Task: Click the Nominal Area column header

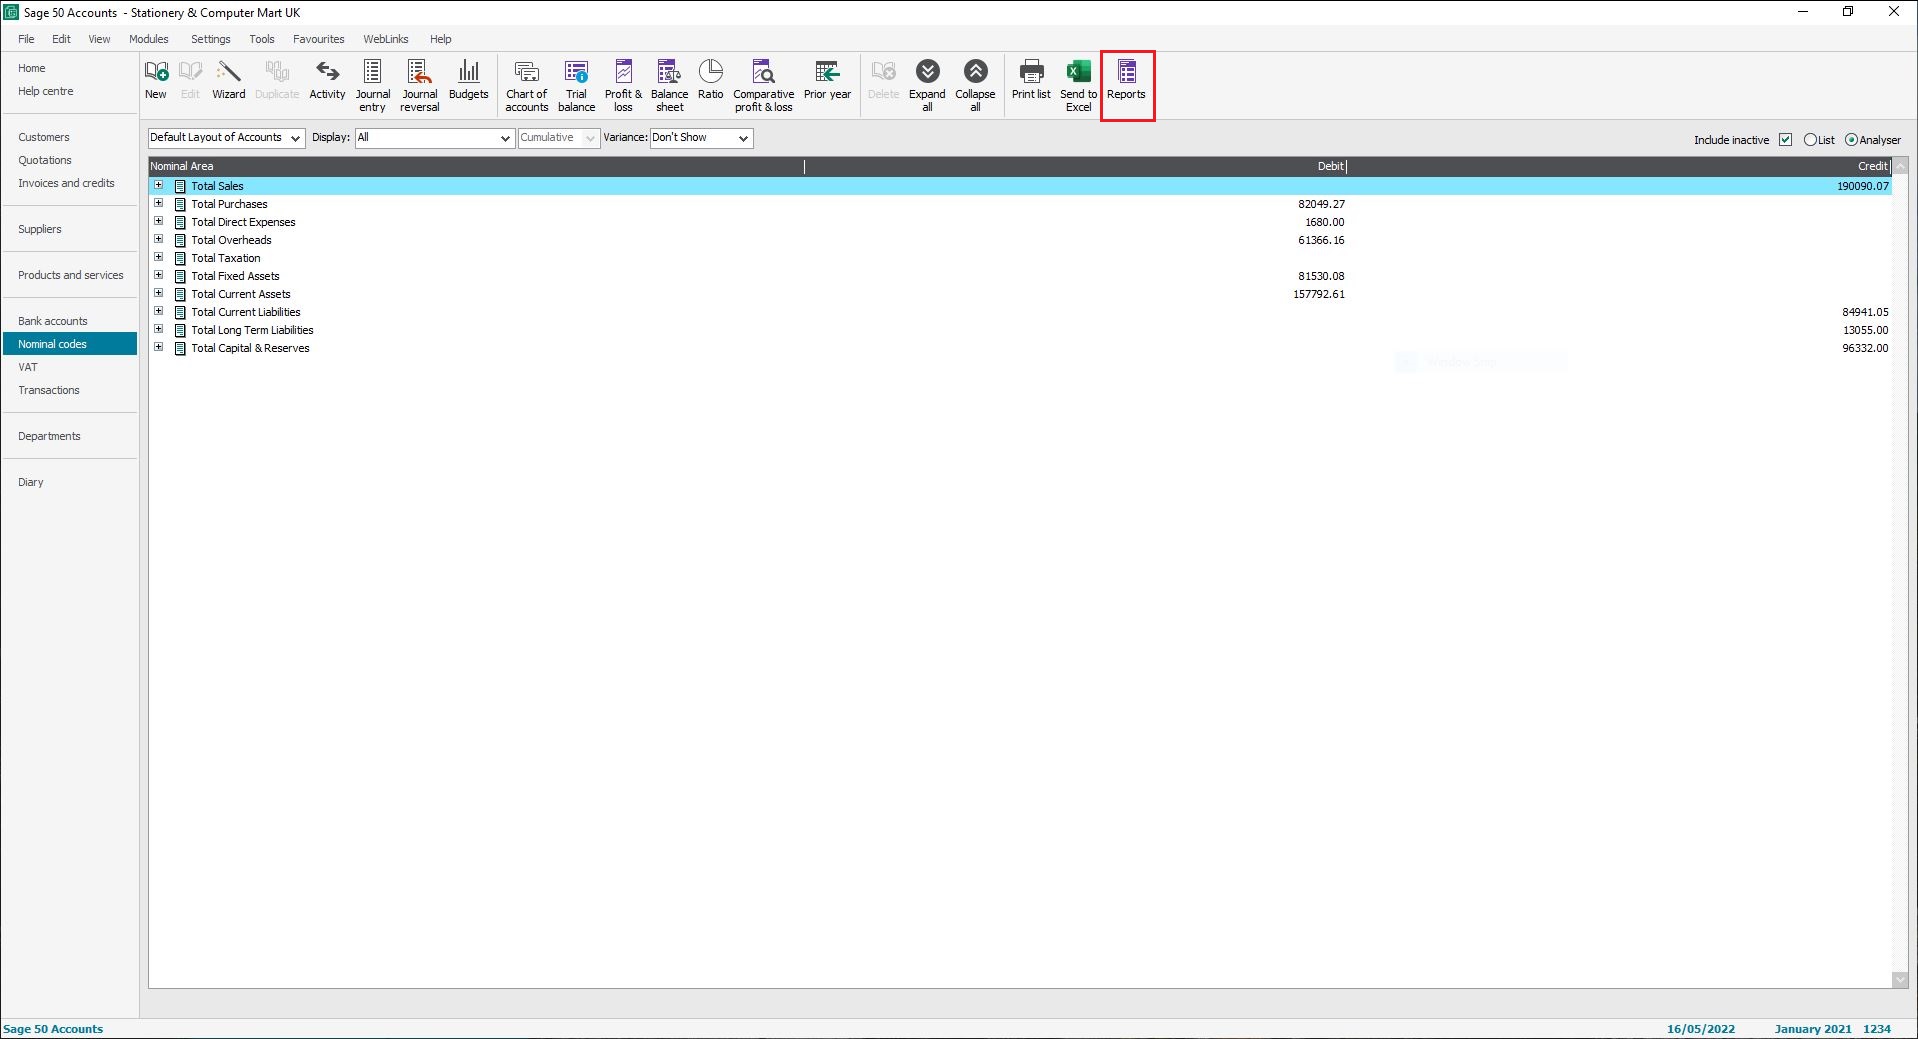Action: [476, 166]
